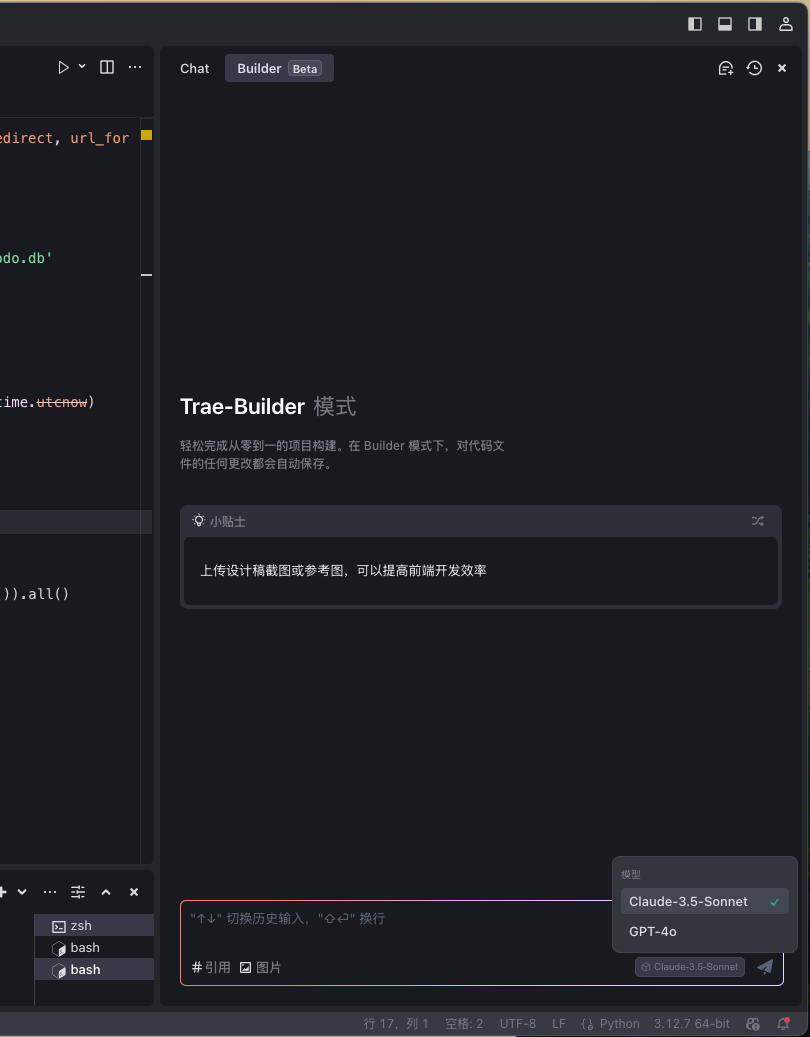810x1037 pixels.
Task: Send the message with paper plane icon
Action: (x=765, y=967)
